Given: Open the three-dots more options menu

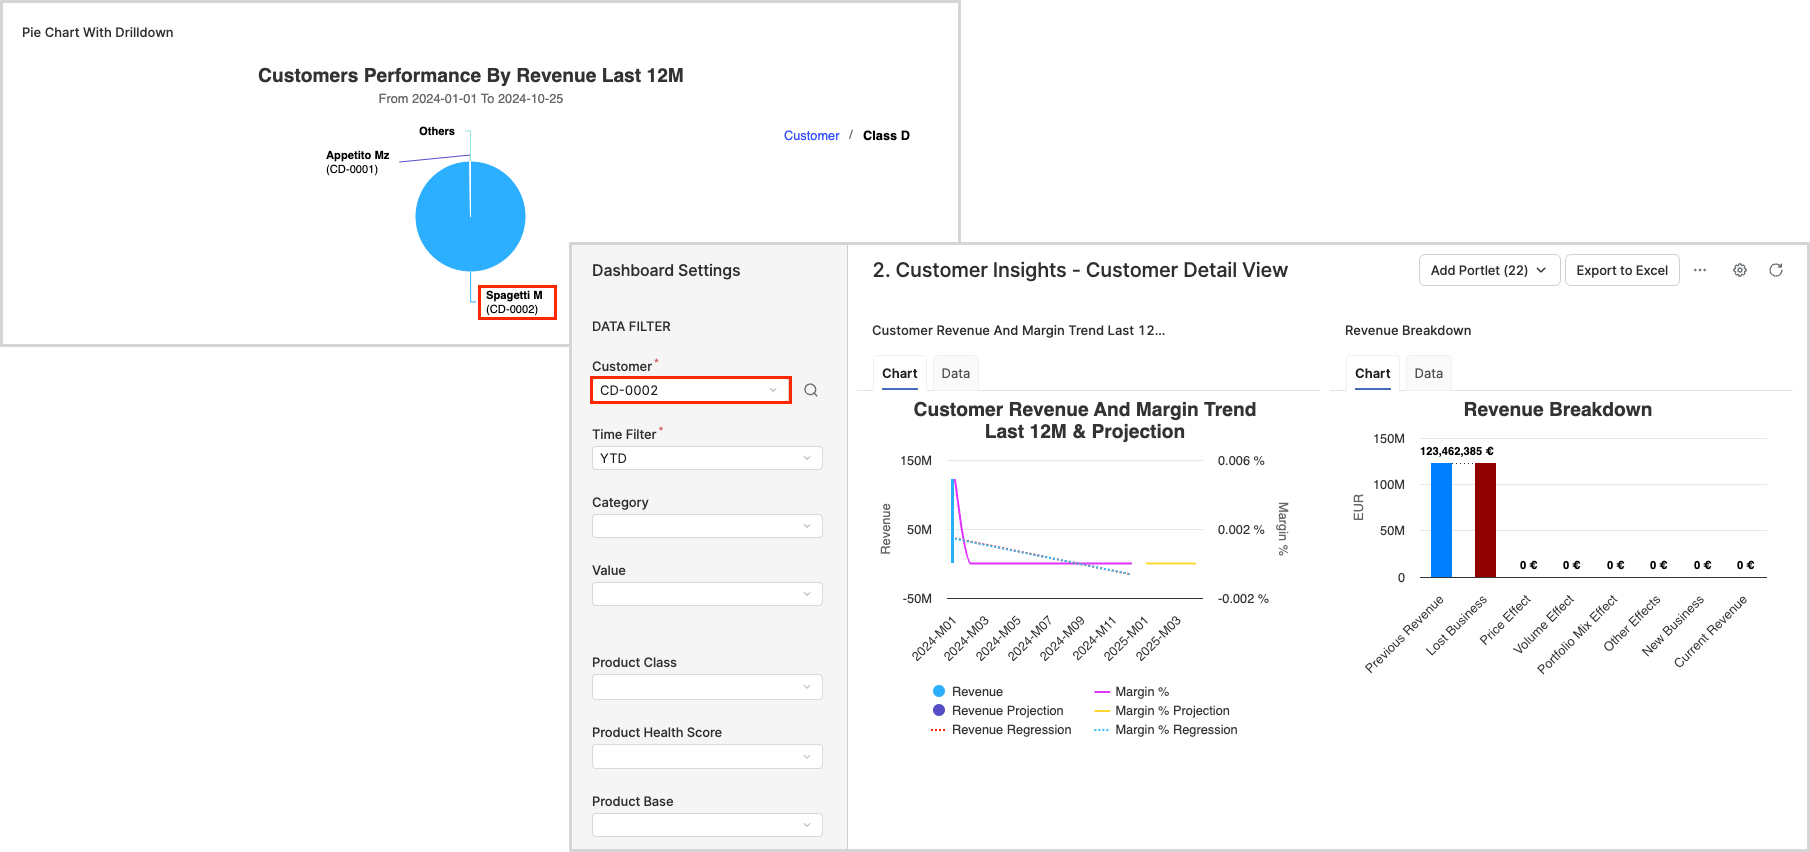Looking at the screenshot, I should [1700, 270].
